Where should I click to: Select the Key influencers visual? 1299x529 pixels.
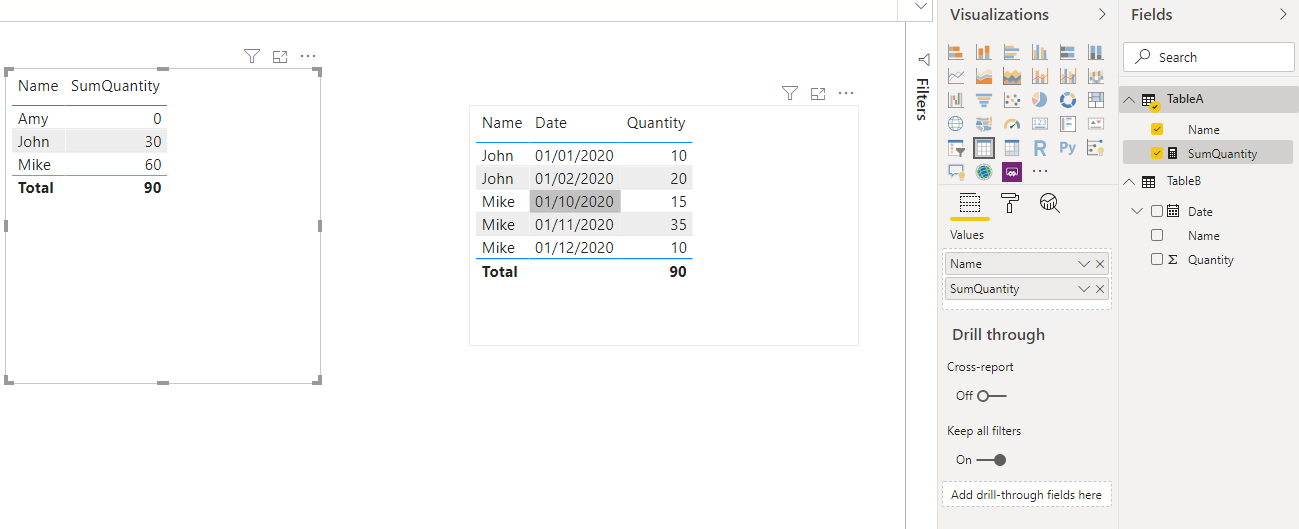pos(1095,148)
